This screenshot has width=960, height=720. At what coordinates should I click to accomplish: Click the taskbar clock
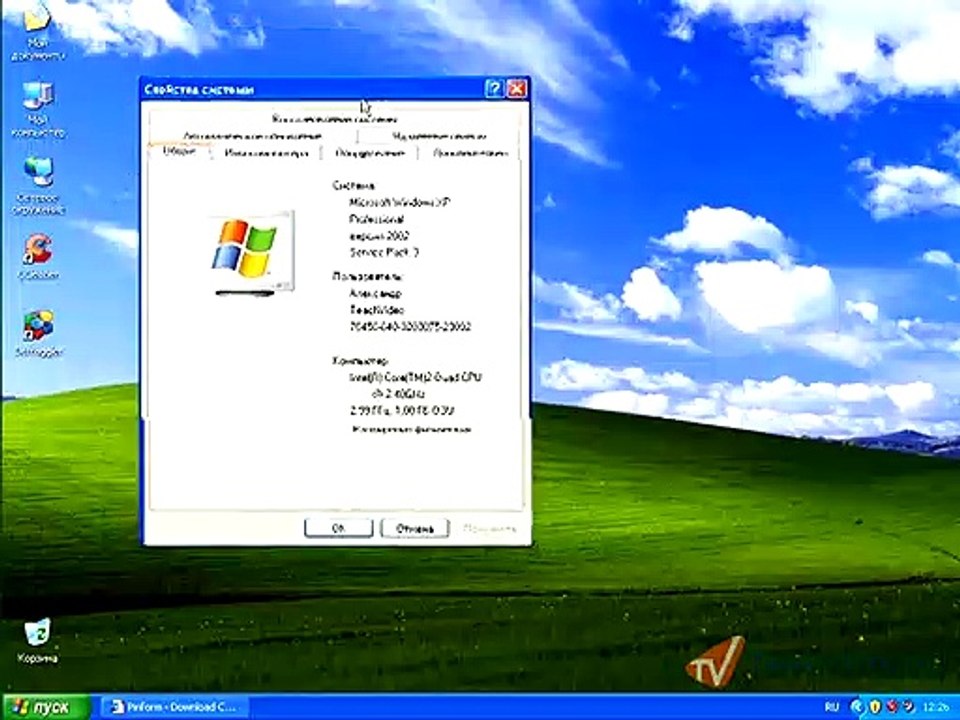(936, 707)
